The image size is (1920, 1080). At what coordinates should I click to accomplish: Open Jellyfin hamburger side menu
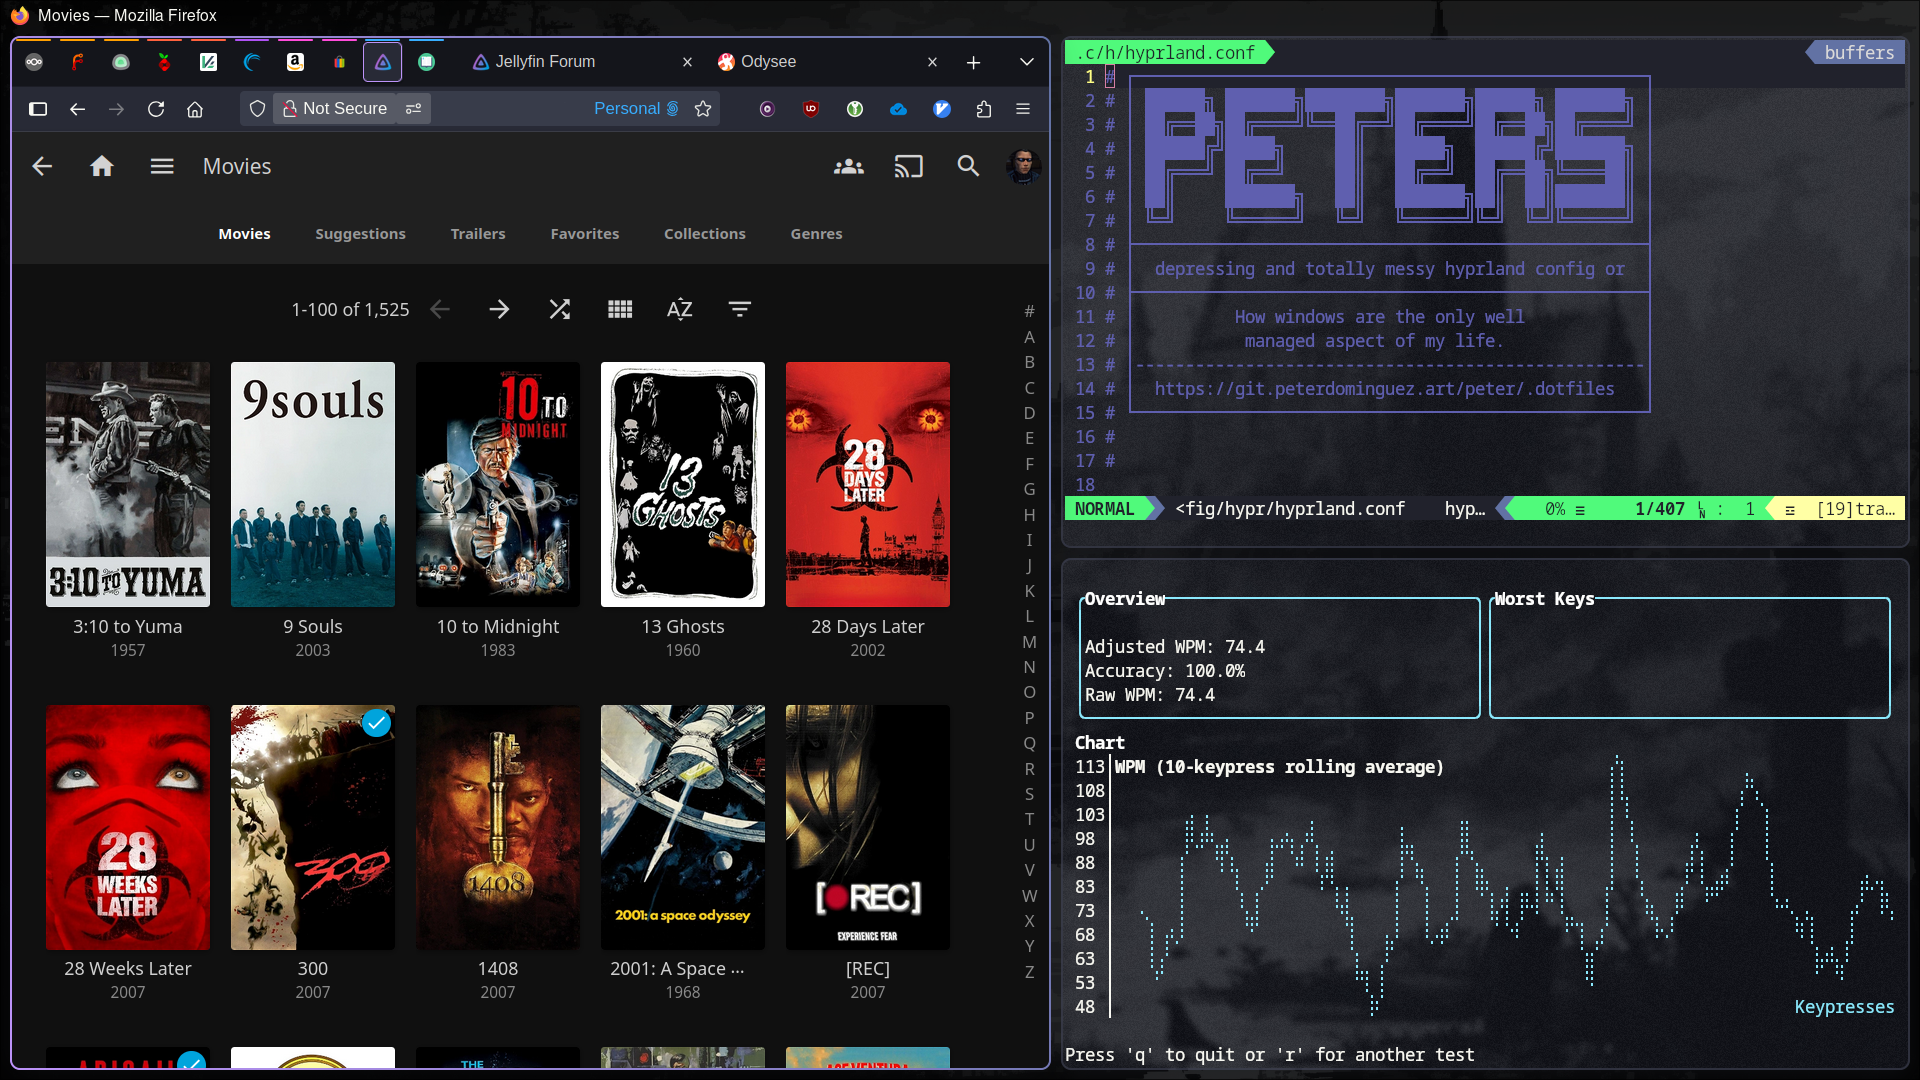tap(162, 166)
